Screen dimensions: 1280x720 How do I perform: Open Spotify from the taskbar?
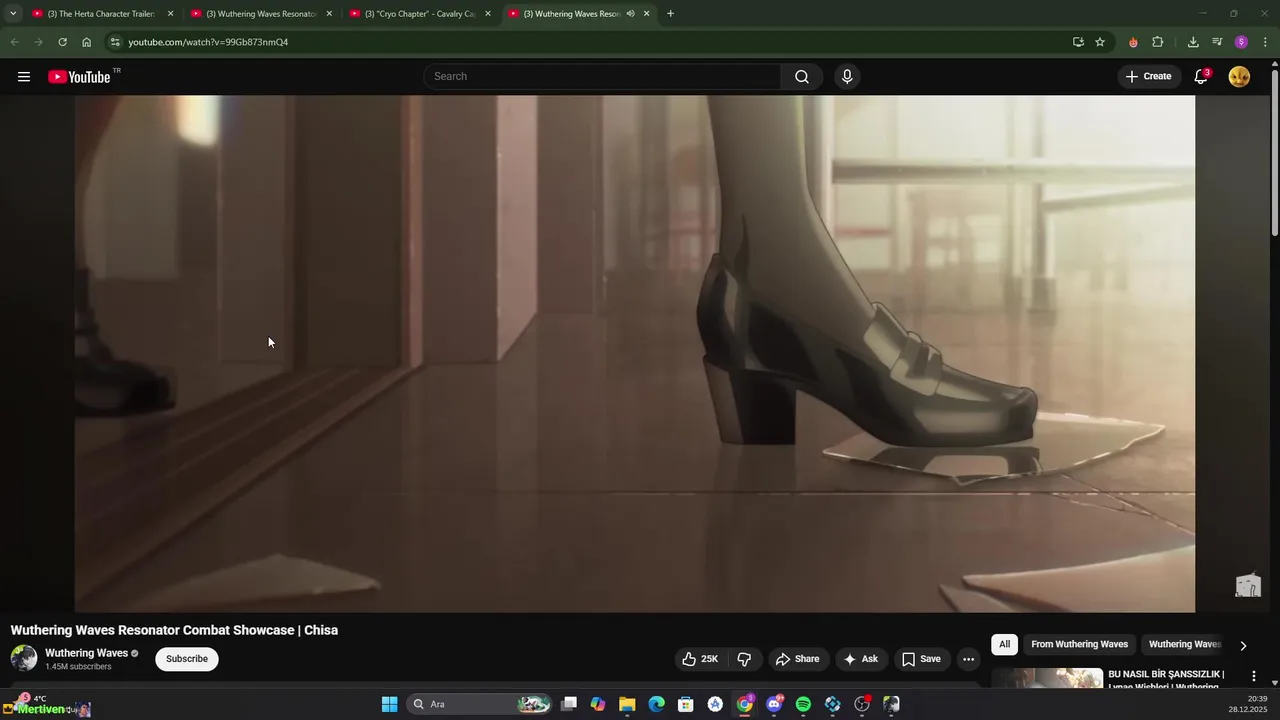coord(803,704)
